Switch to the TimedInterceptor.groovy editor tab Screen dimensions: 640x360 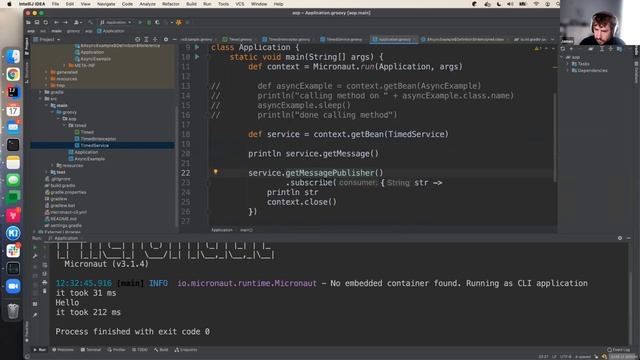pyautogui.click(x=287, y=40)
